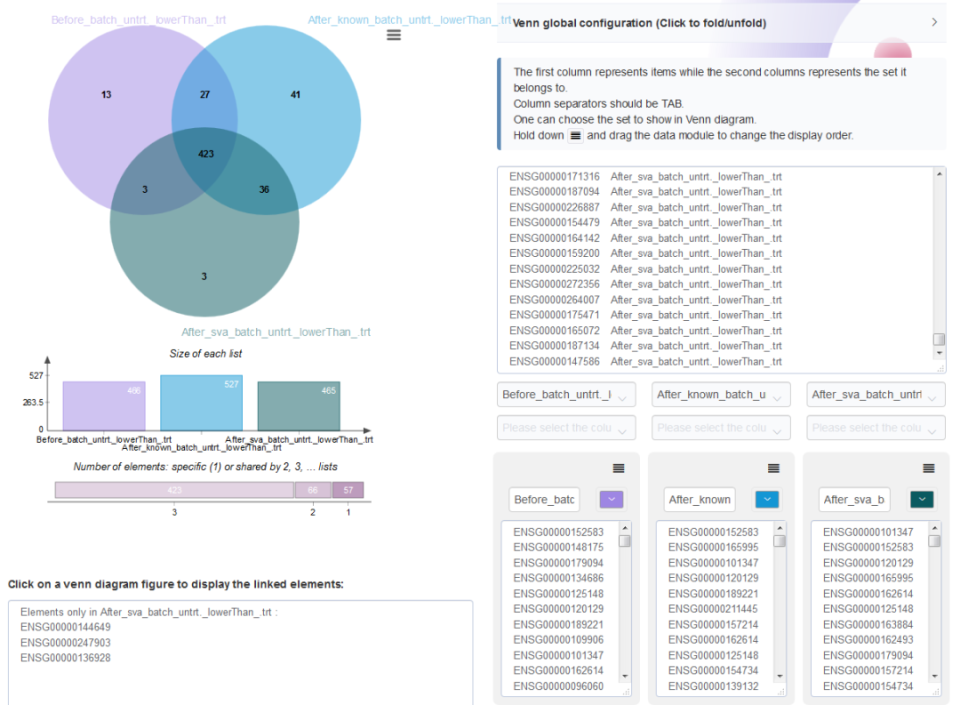Click the drag handle icon of the After_known module

tap(773, 468)
